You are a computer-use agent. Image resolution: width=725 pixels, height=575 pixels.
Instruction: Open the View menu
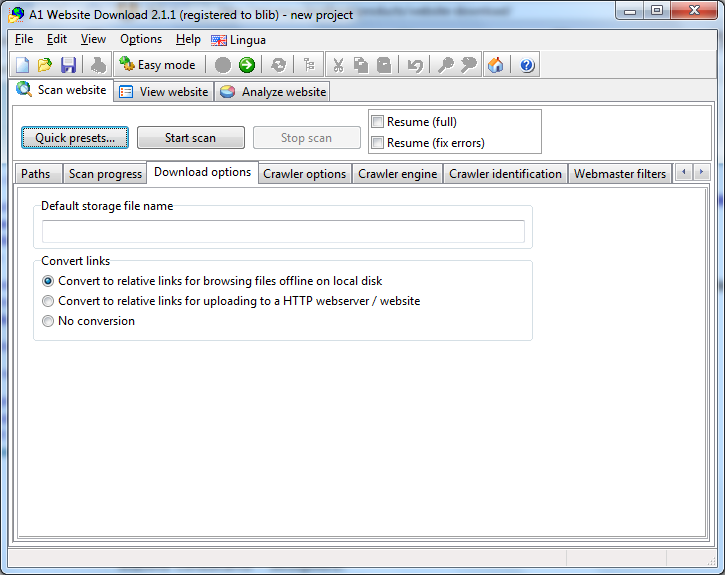click(93, 39)
